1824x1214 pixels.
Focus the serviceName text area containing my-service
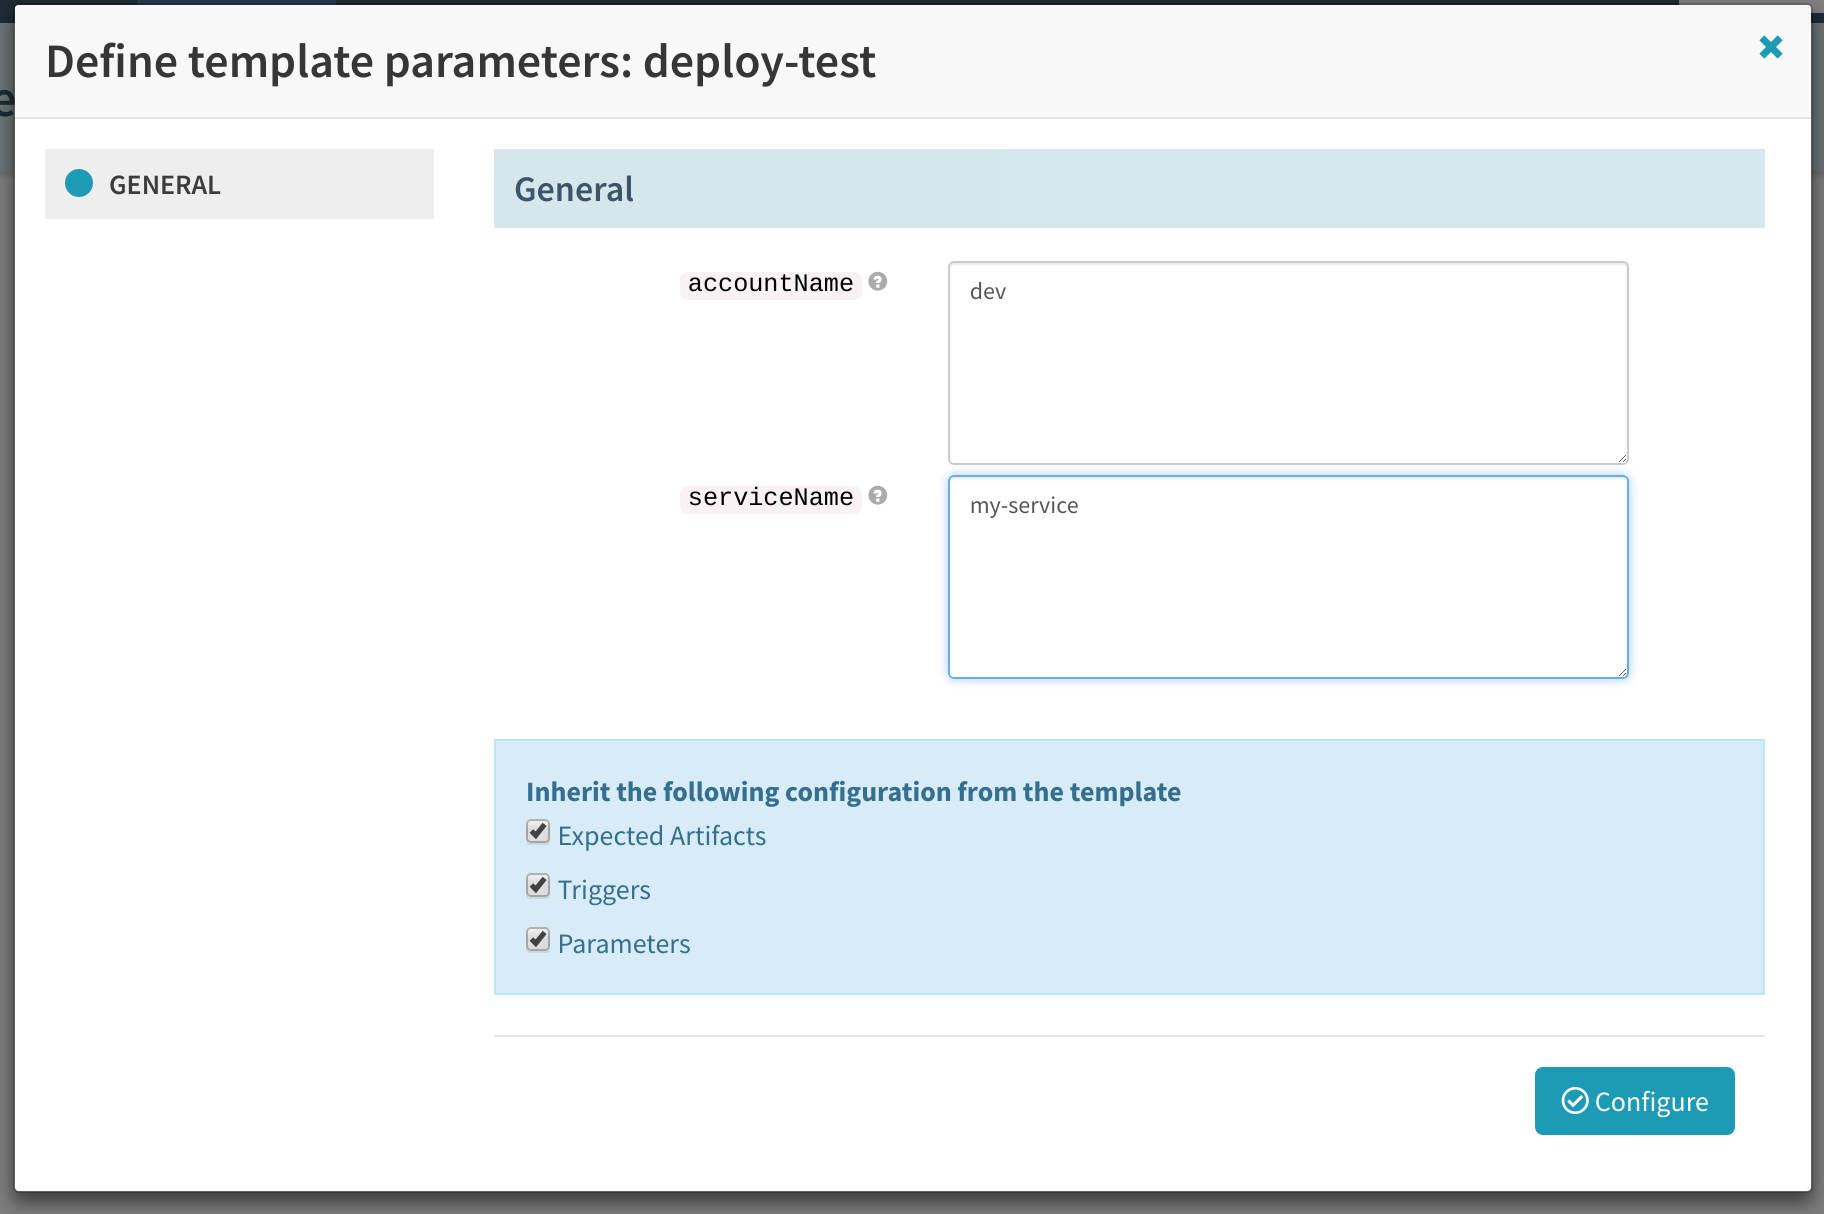click(x=1287, y=577)
